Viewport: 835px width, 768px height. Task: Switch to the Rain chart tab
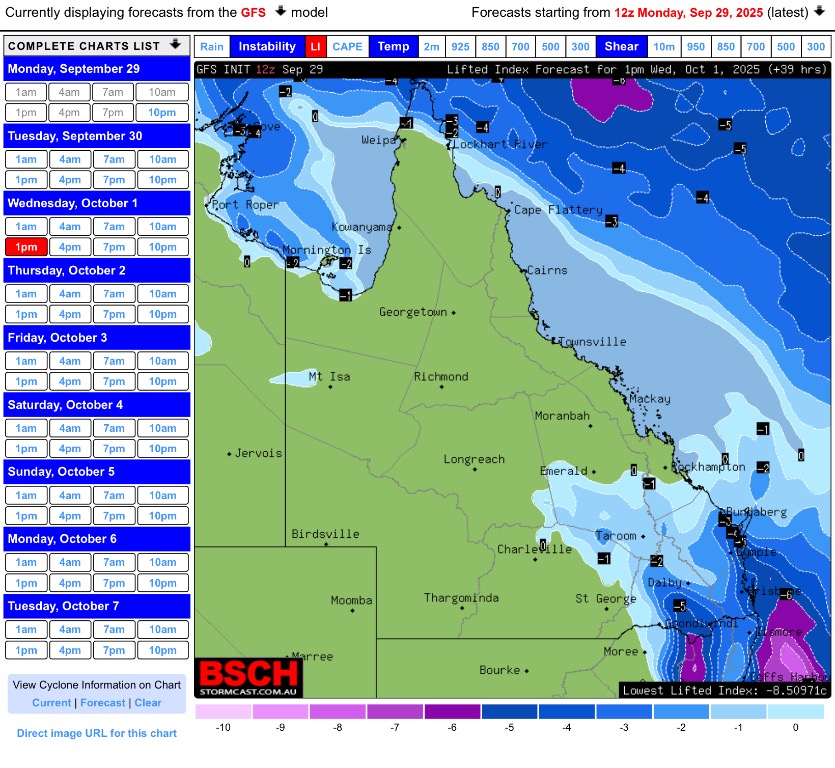(x=211, y=47)
